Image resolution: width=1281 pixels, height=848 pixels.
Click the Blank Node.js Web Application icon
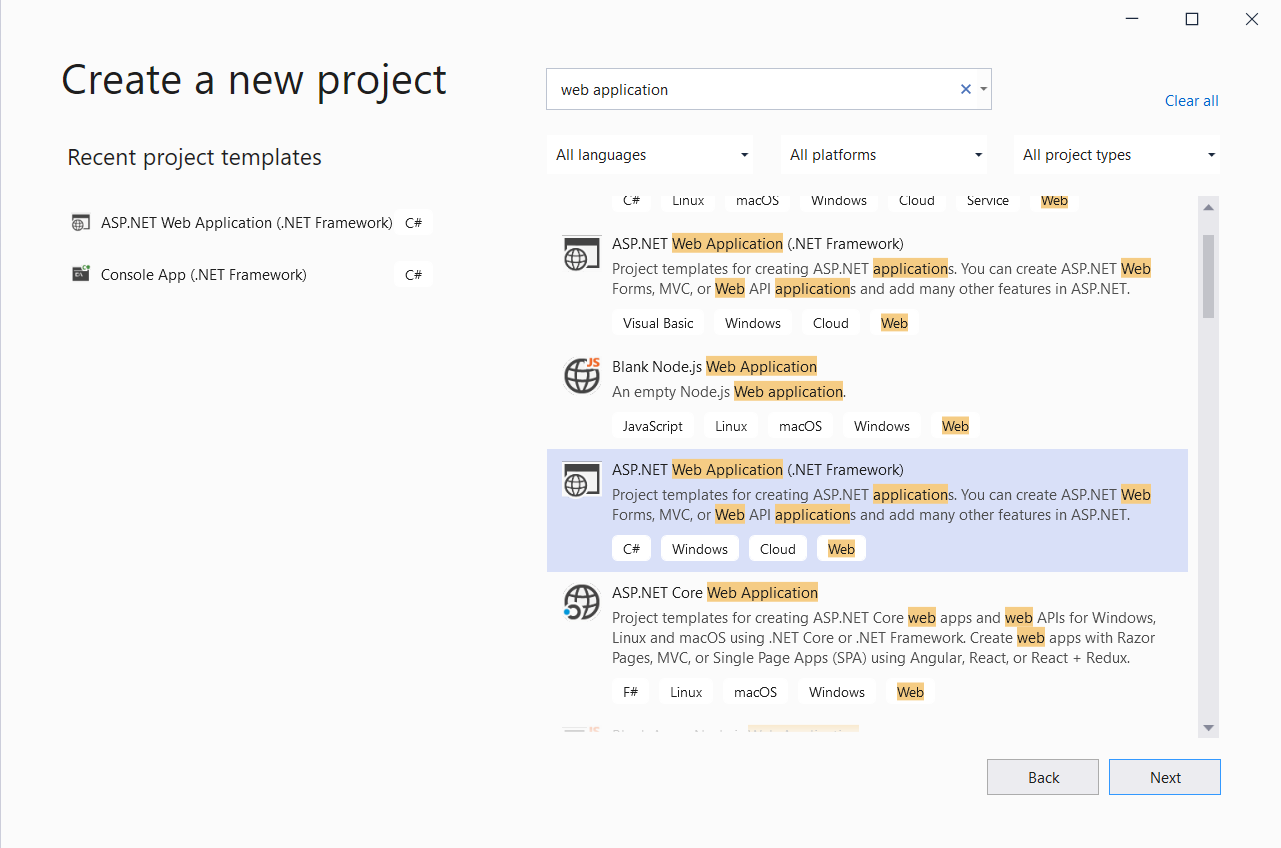581,375
